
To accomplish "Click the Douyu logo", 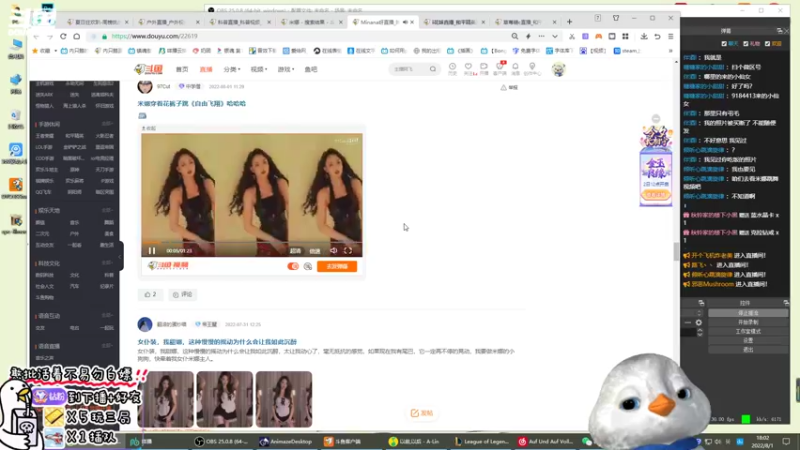I will click(148, 69).
